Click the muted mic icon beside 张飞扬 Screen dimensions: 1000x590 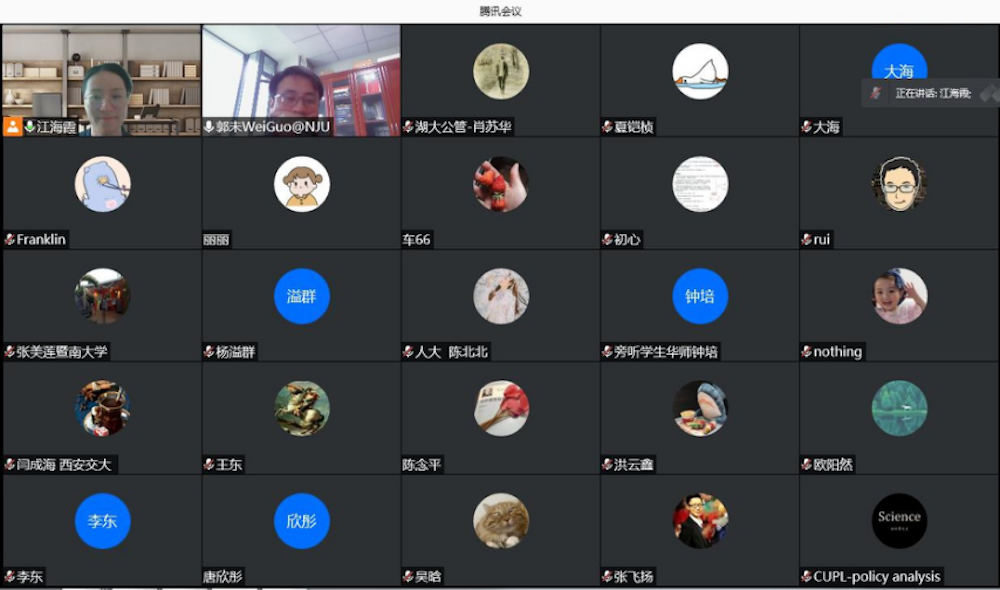[x=607, y=577]
